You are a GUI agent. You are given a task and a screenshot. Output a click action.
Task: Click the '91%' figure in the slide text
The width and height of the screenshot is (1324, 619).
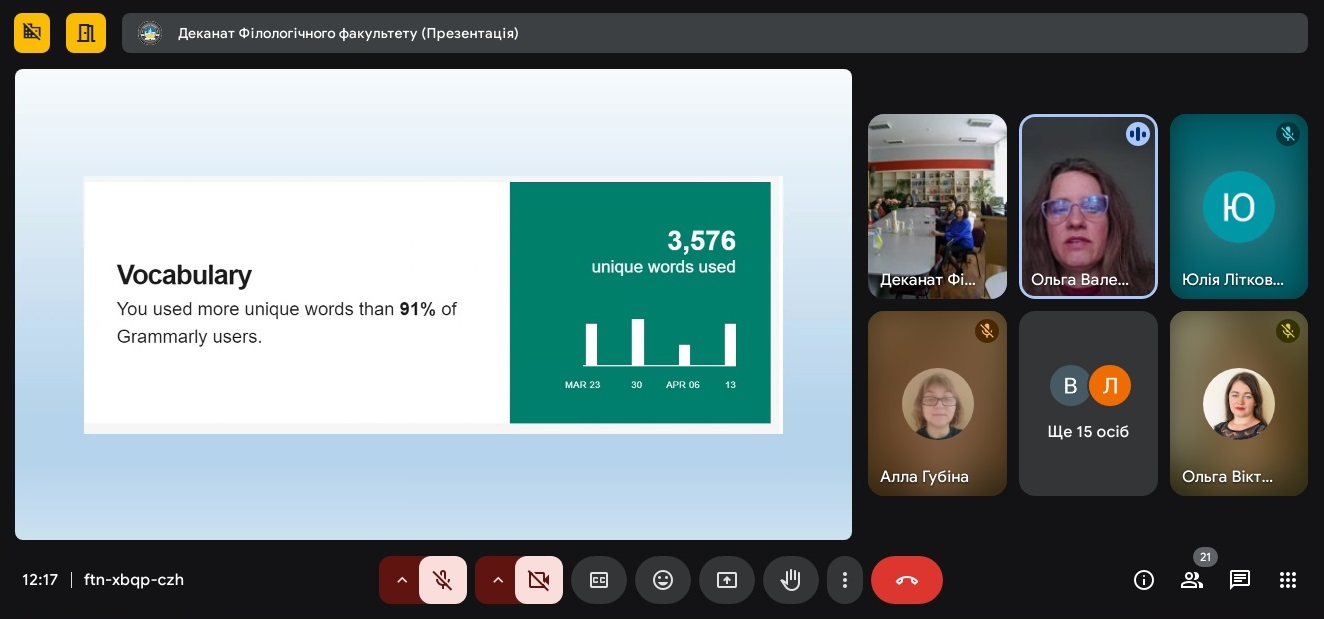(417, 309)
